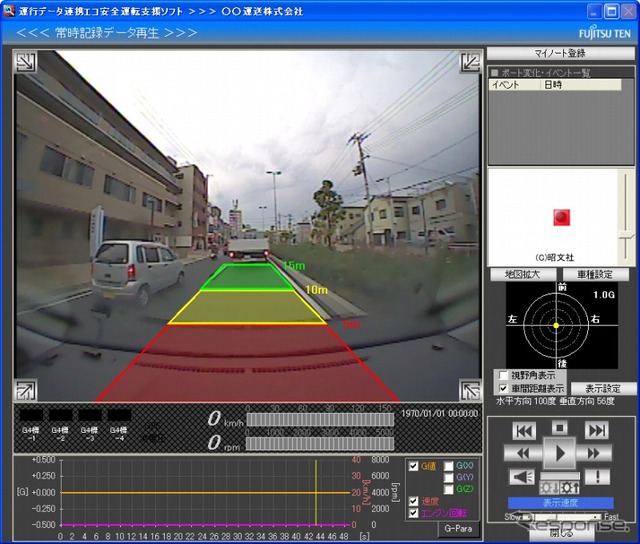Stop the recorded data playback
The image size is (640, 544).
(x=560, y=428)
